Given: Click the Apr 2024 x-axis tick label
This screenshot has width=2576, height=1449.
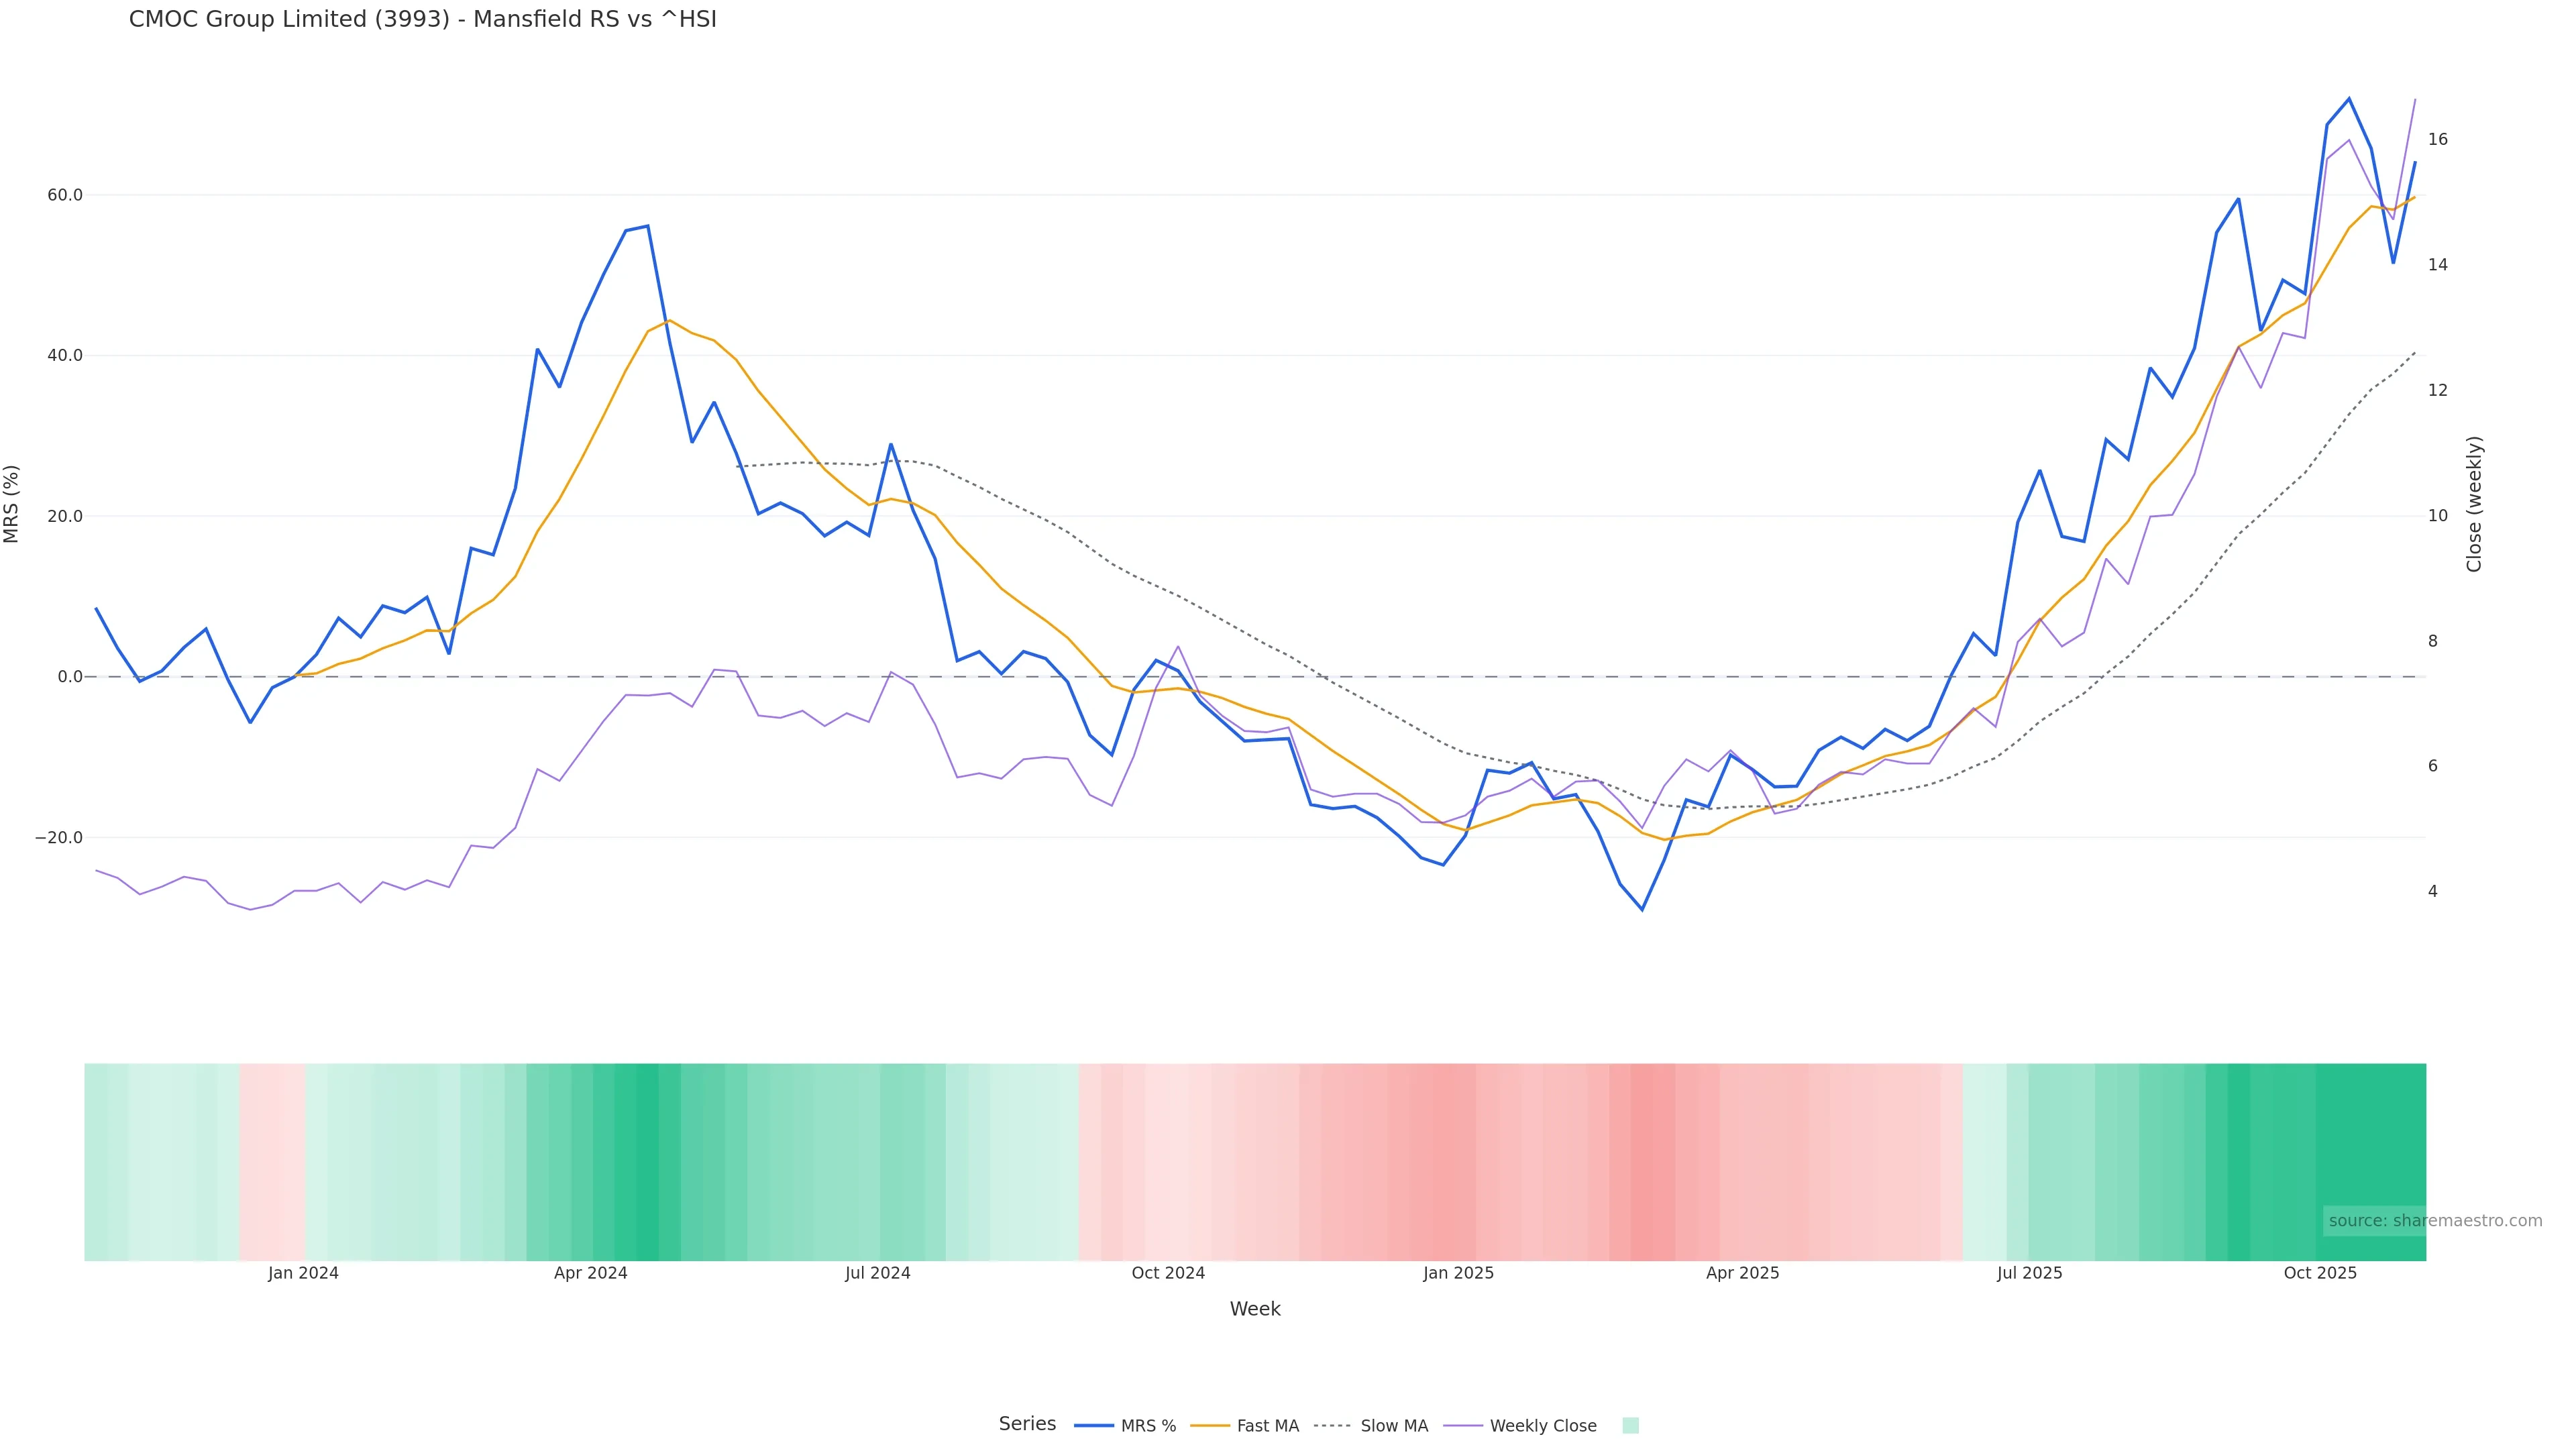Looking at the screenshot, I should tap(590, 1273).
